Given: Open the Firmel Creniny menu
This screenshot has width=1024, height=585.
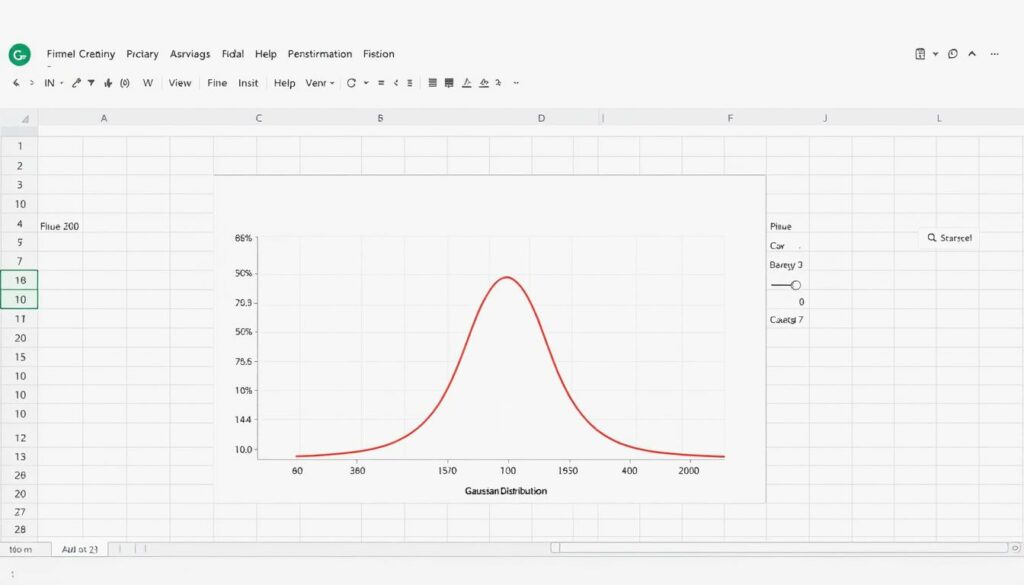Looking at the screenshot, I should point(81,54).
